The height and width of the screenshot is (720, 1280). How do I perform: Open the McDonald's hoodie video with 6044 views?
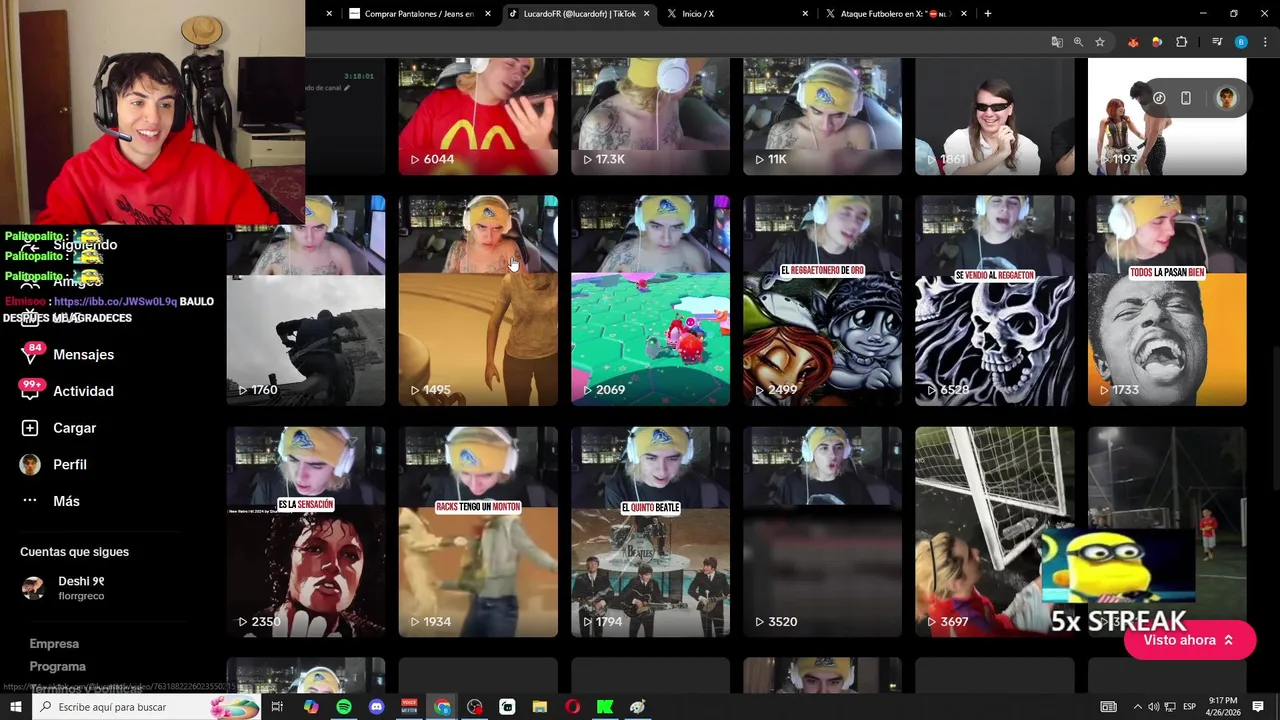[478, 116]
